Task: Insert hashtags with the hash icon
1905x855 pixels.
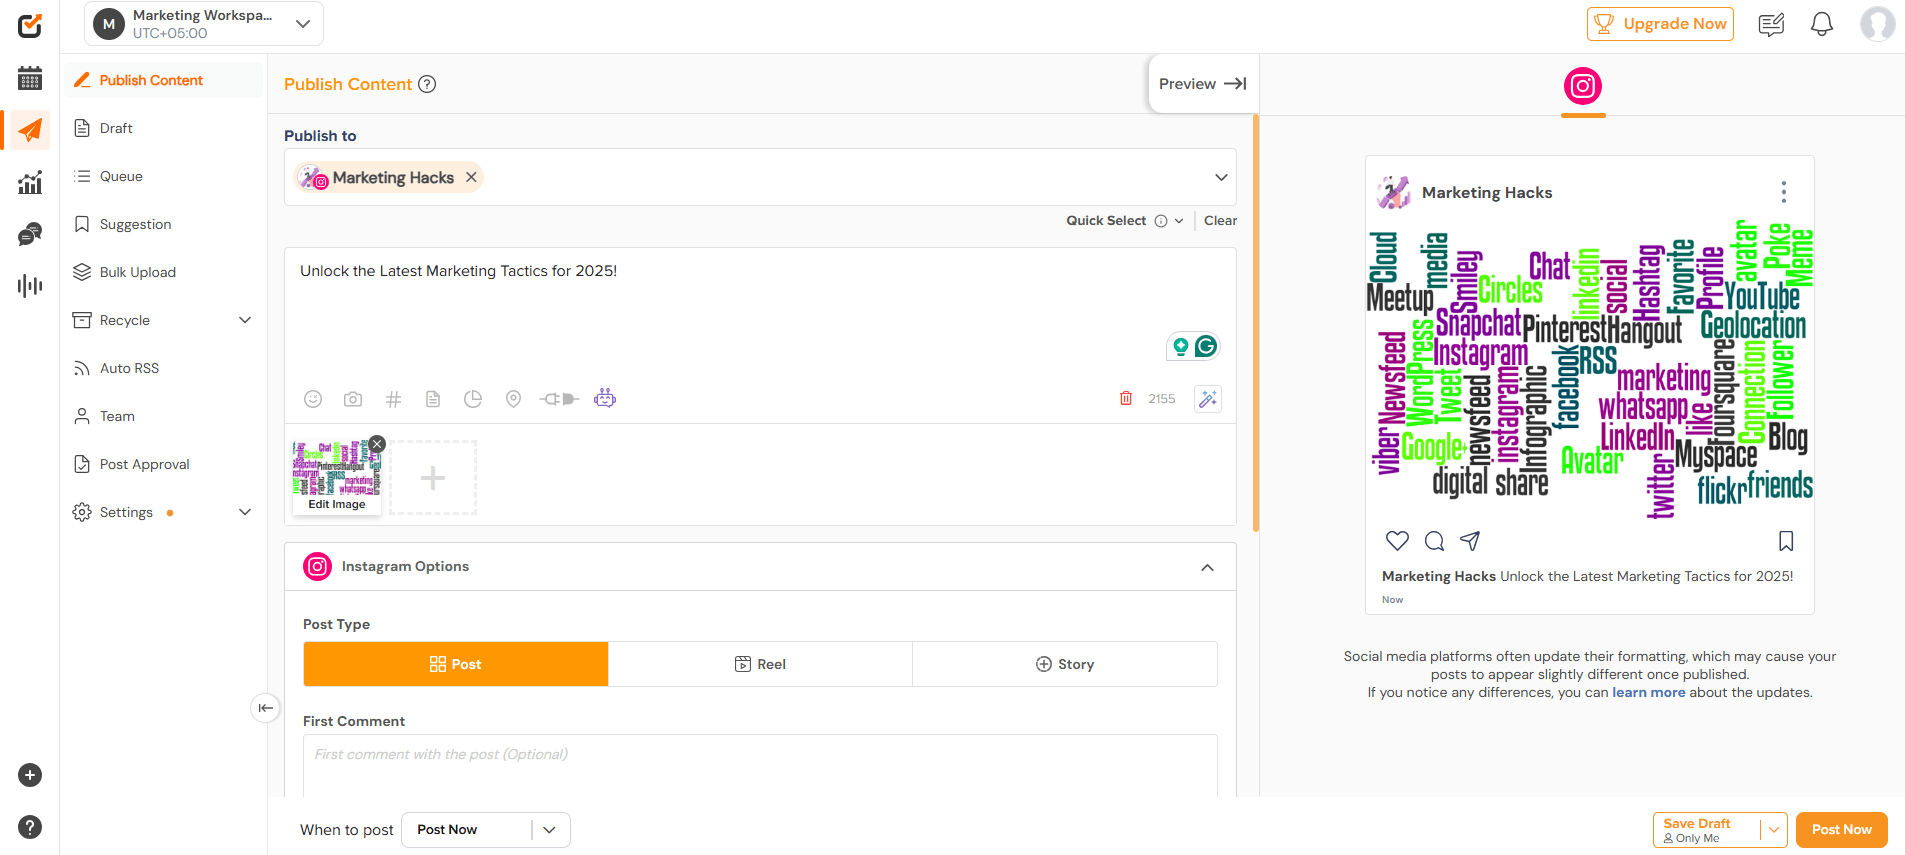Action: point(393,399)
